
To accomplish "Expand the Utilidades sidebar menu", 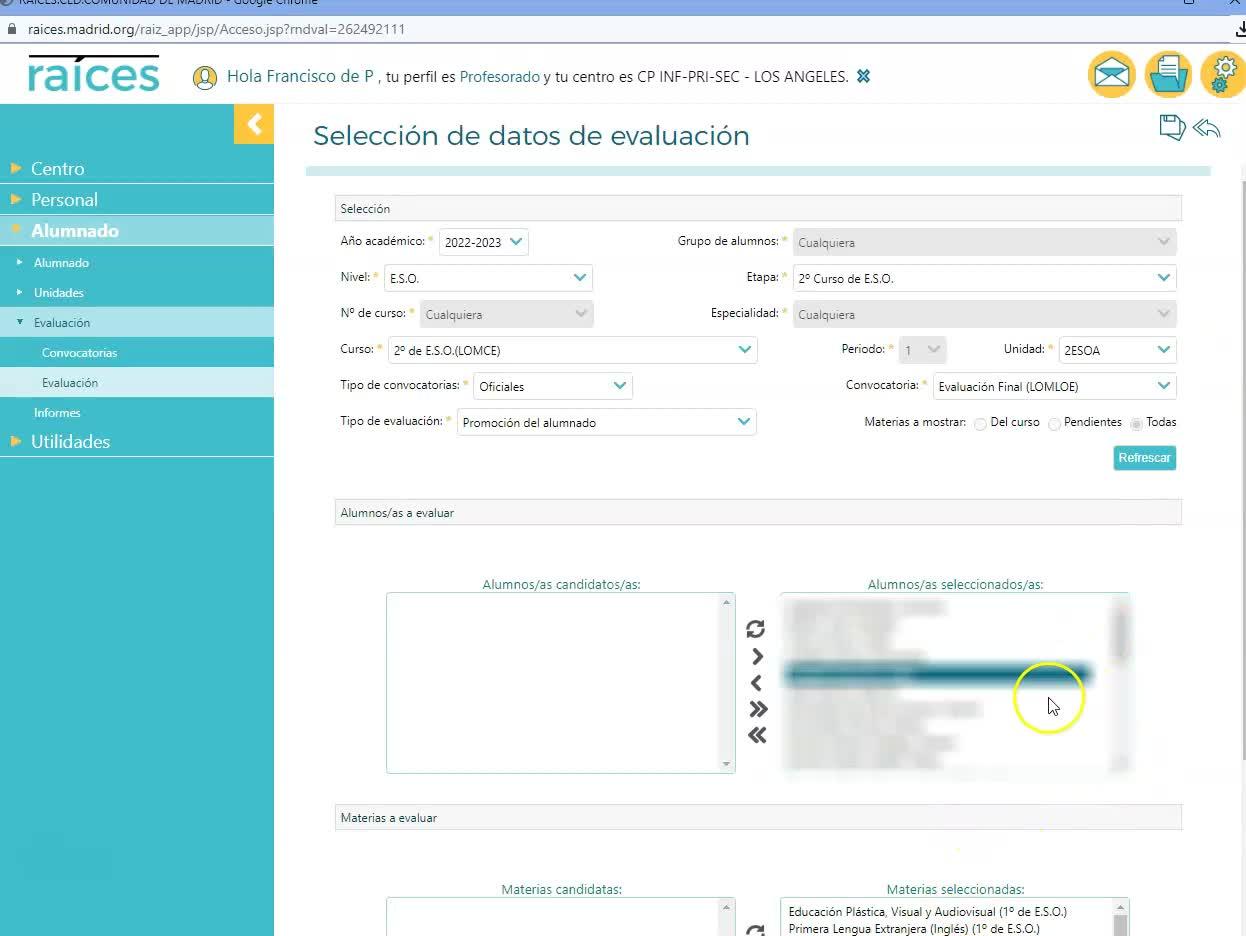I will pyautogui.click(x=70, y=441).
